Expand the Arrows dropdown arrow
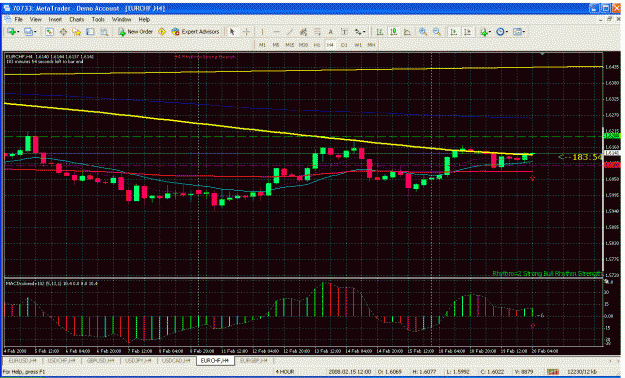The image size is (625, 378). (364, 32)
